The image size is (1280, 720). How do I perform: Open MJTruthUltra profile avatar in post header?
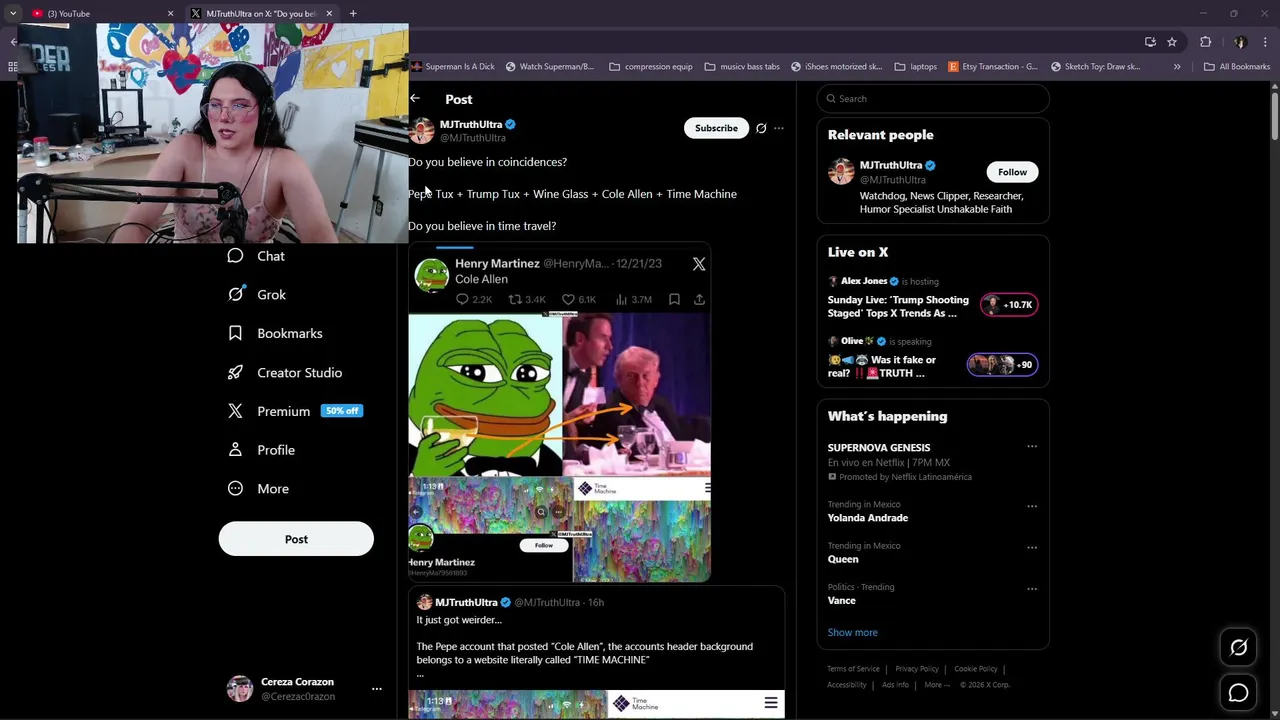(x=422, y=131)
